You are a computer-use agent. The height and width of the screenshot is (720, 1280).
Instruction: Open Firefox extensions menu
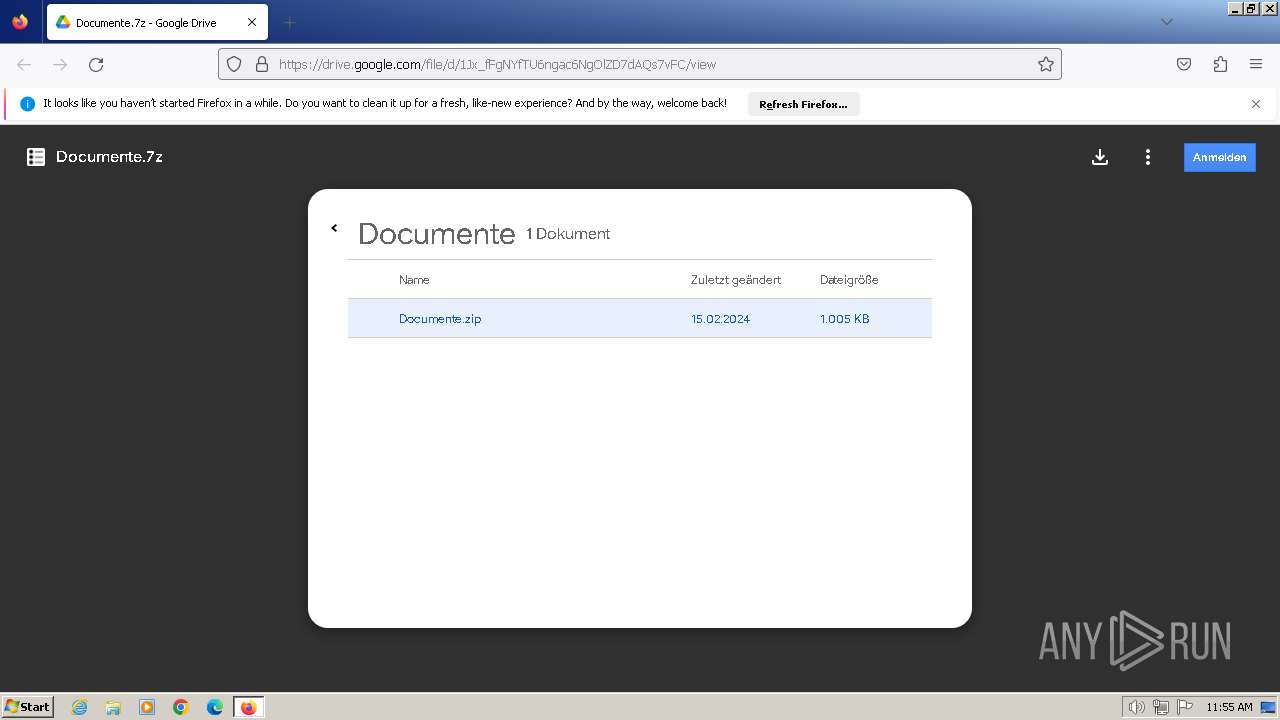[x=1220, y=64]
